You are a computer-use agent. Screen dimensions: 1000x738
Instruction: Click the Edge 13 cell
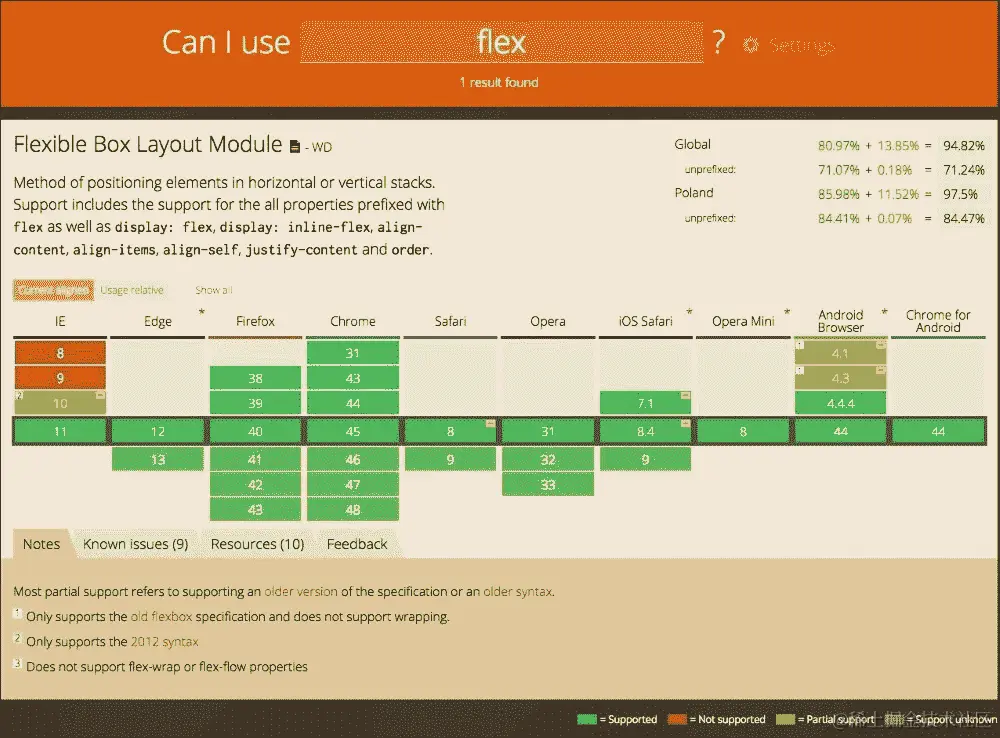click(x=158, y=459)
